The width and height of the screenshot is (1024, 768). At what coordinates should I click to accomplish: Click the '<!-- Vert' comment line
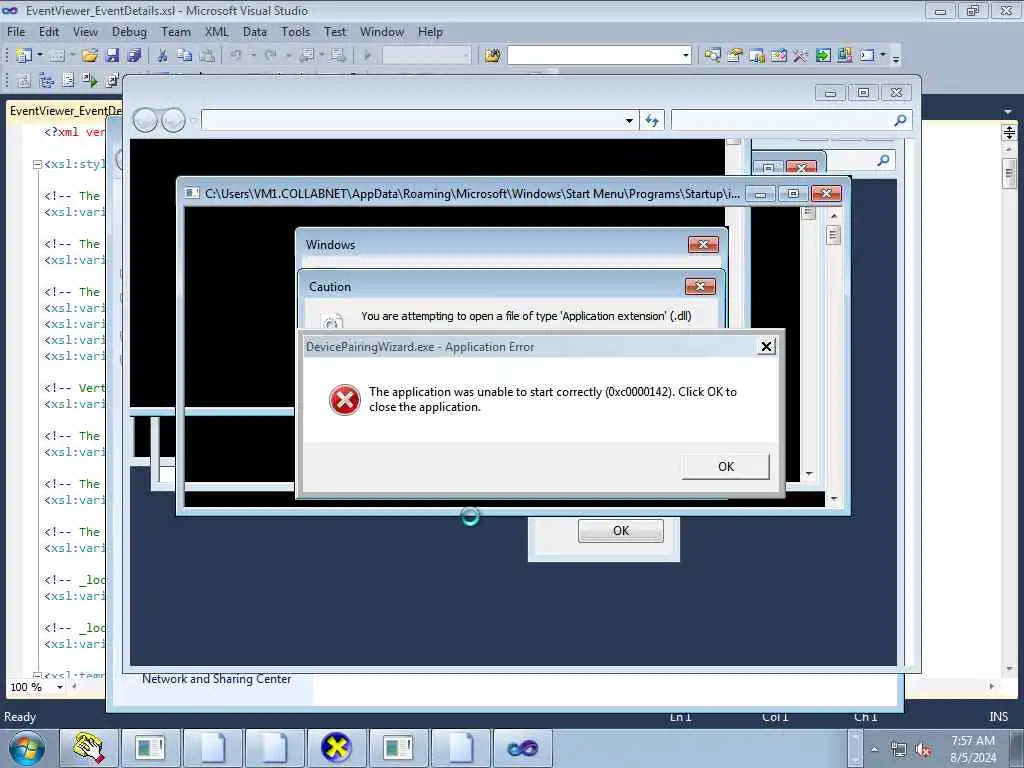[74, 388]
